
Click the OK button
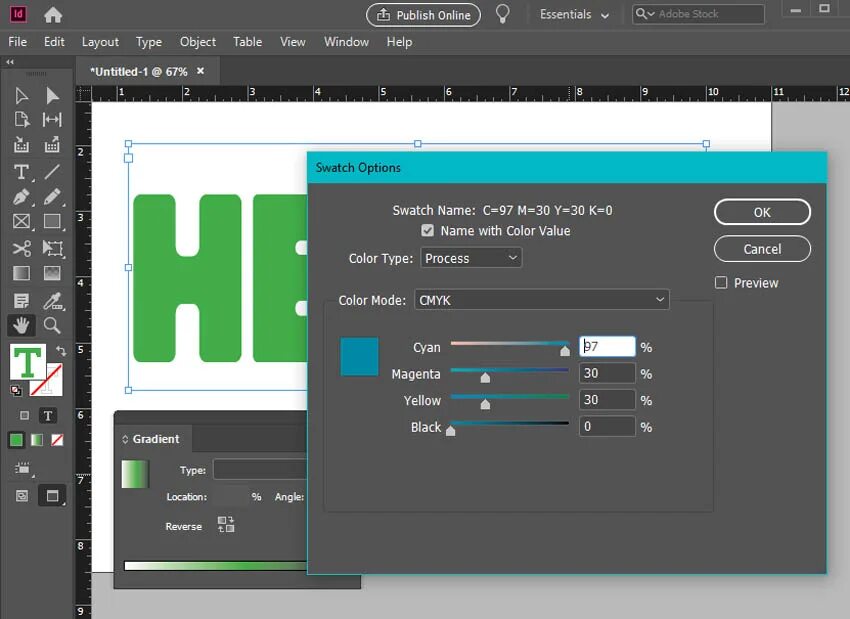(x=762, y=212)
